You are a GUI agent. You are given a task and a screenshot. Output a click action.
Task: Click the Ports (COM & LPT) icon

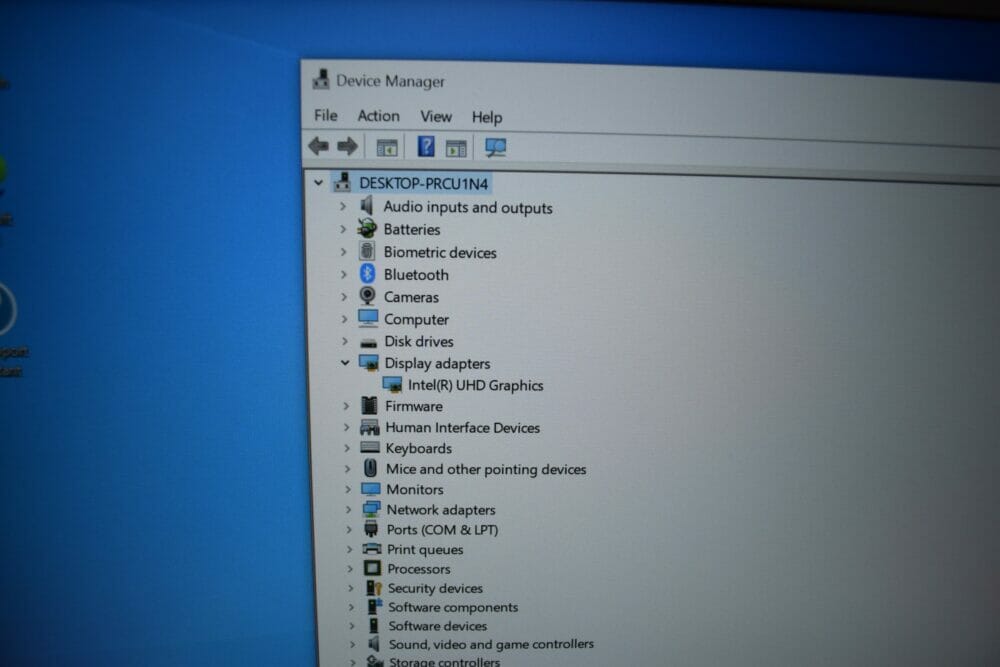[x=371, y=529]
